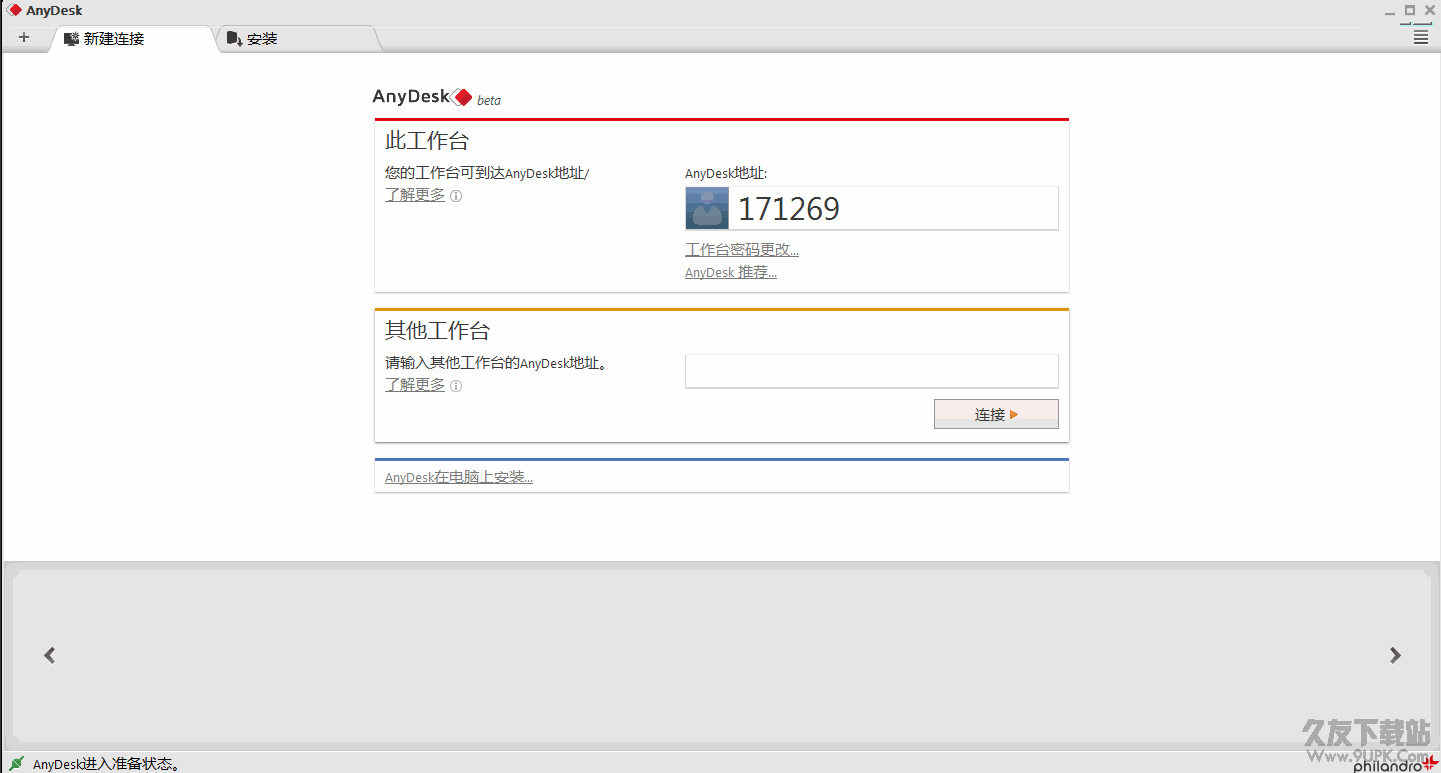Go to previous item with left arrow

coord(50,655)
